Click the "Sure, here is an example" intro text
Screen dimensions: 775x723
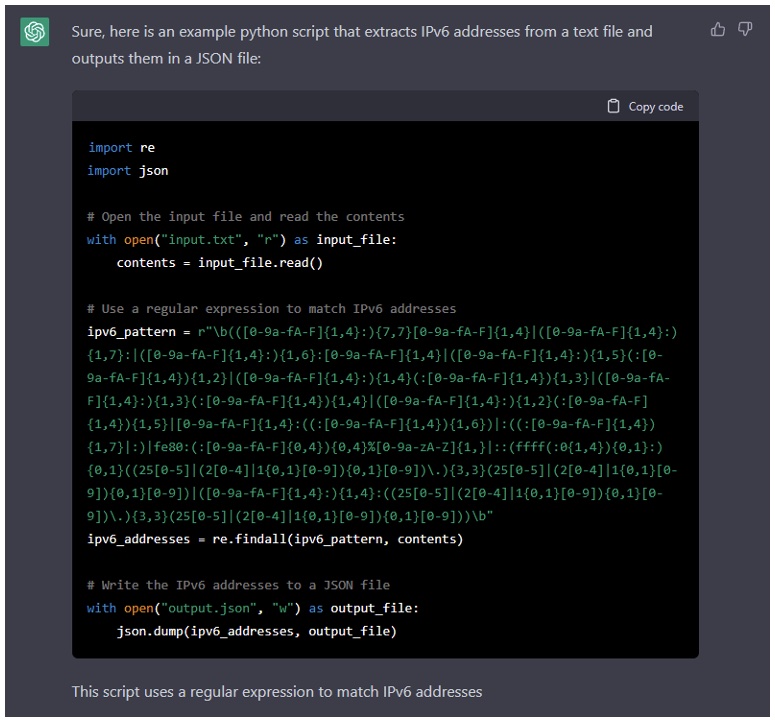pos(361,32)
